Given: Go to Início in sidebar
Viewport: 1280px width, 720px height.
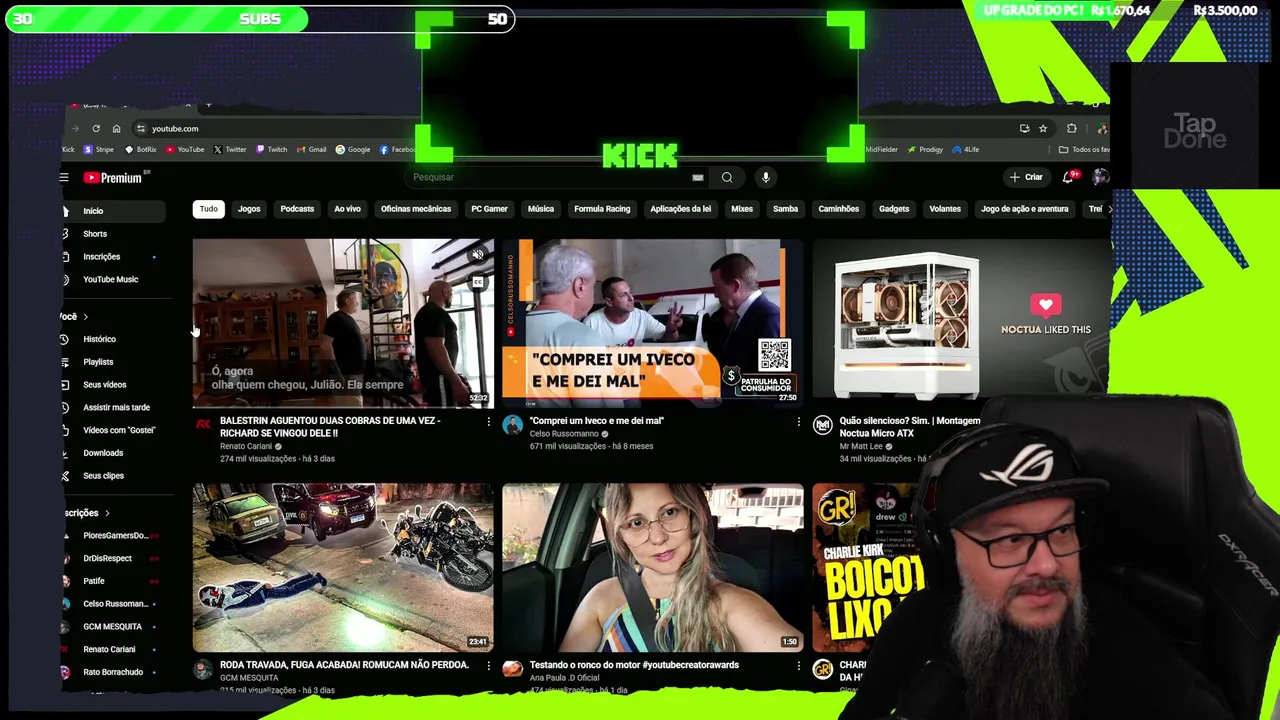Looking at the screenshot, I should pos(112,211).
